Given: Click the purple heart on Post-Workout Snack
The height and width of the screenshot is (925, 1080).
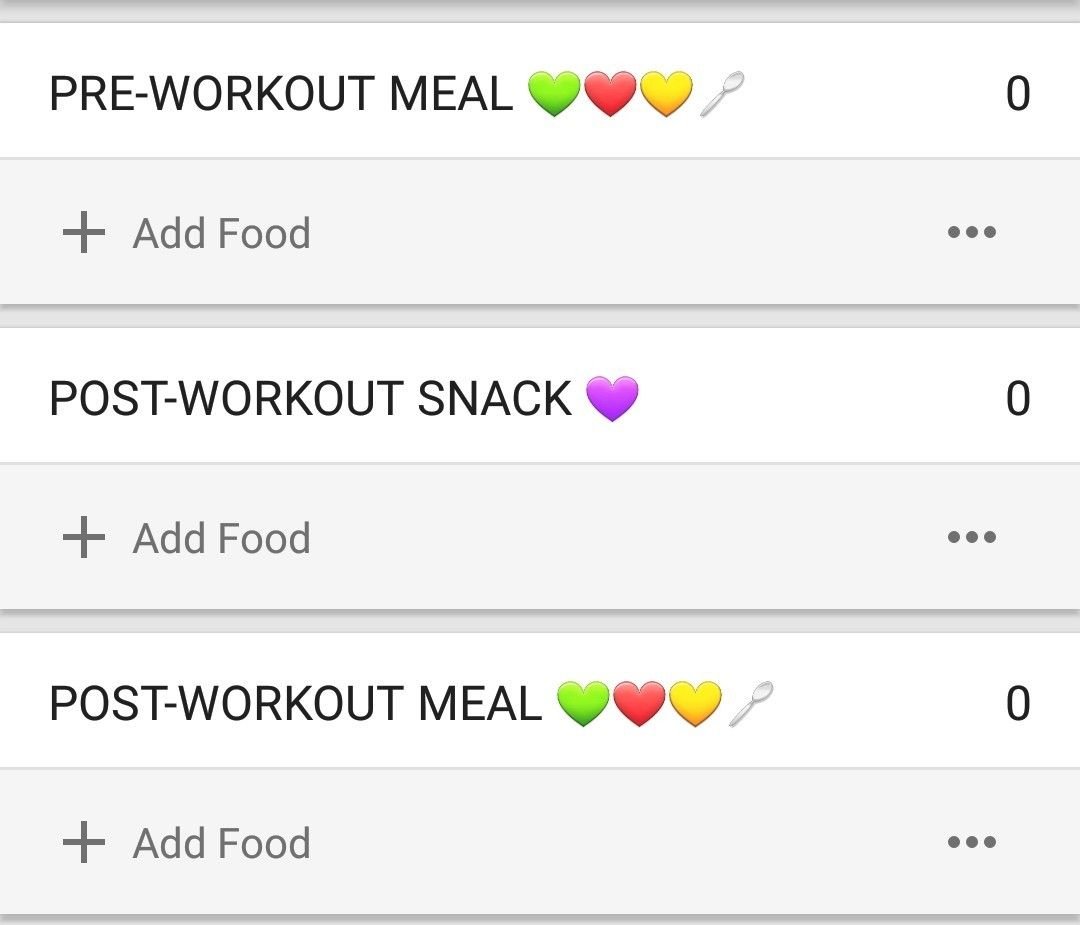Looking at the screenshot, I should click(x=611, y=399).
